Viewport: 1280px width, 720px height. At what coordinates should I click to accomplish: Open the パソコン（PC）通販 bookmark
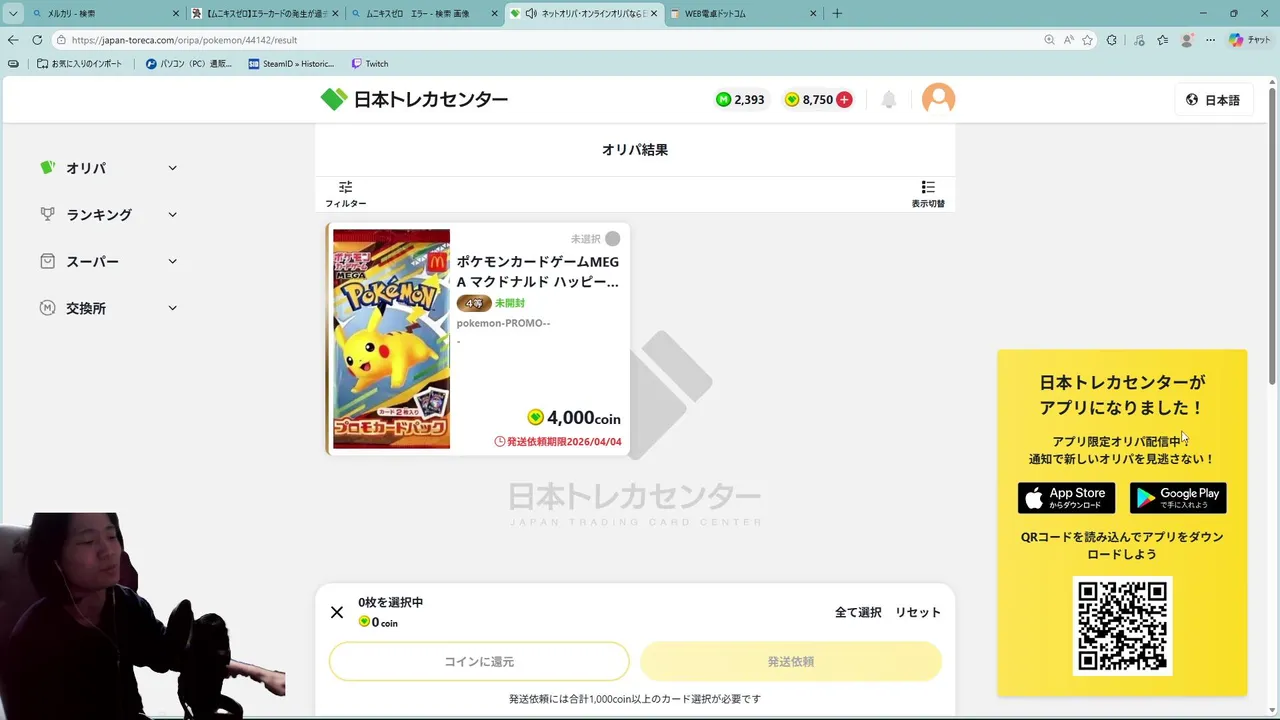(189, 63)
